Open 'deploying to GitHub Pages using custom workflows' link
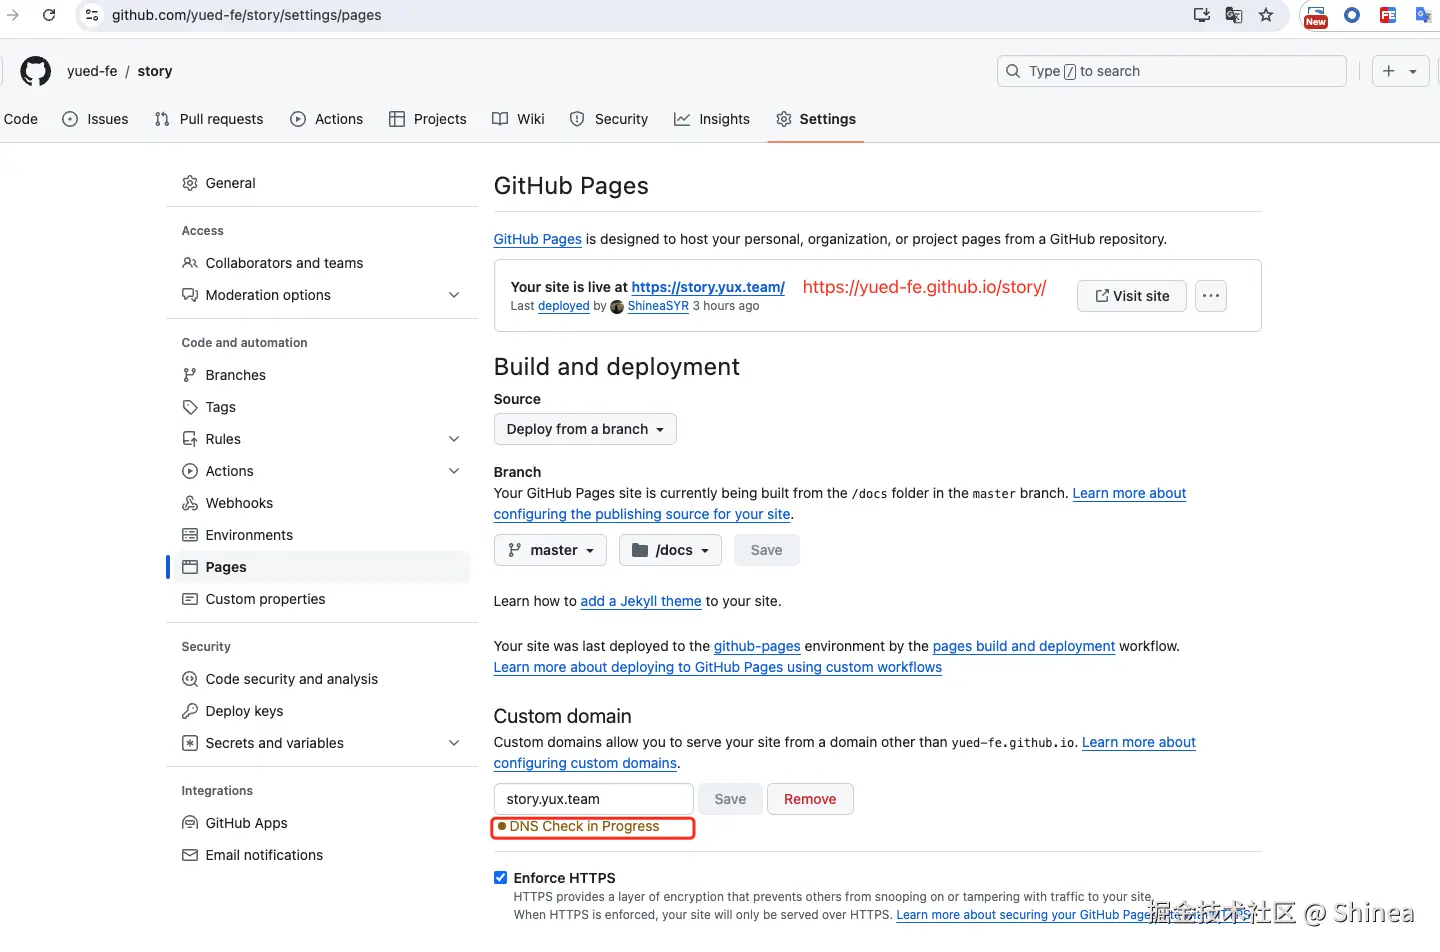This screenshot has width=1440, height=952. [718, 667]
